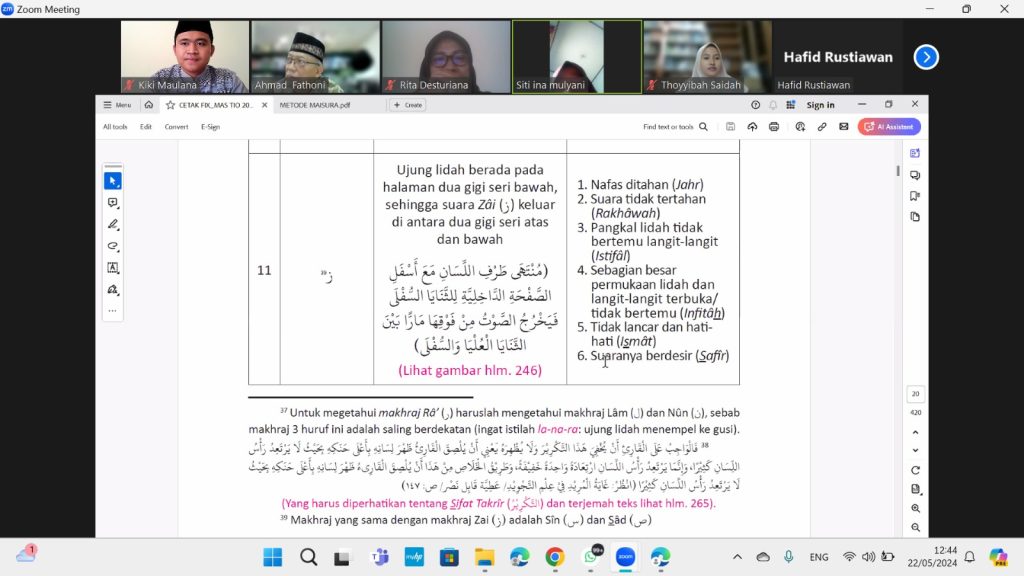Click the Create button
Screen dimensions: 1024x576
[x=408, y=104]
